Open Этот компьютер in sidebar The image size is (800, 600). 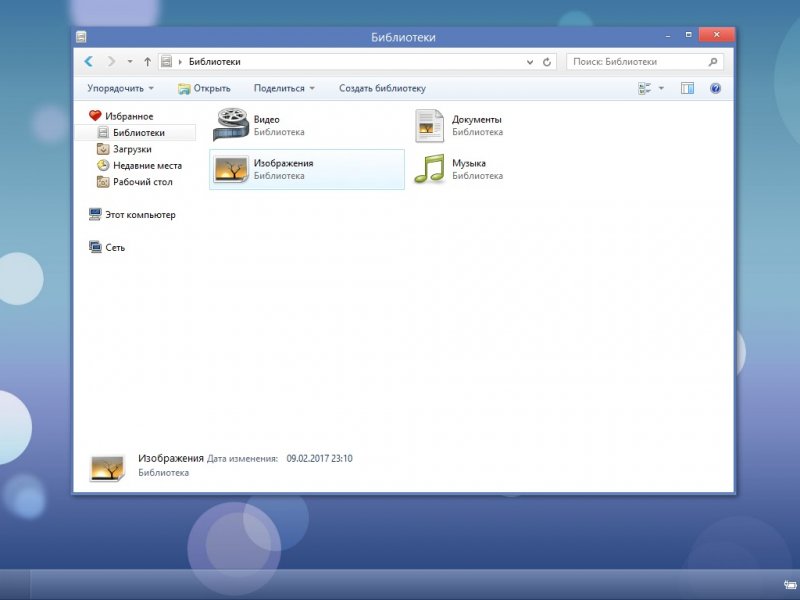point(139,215)
